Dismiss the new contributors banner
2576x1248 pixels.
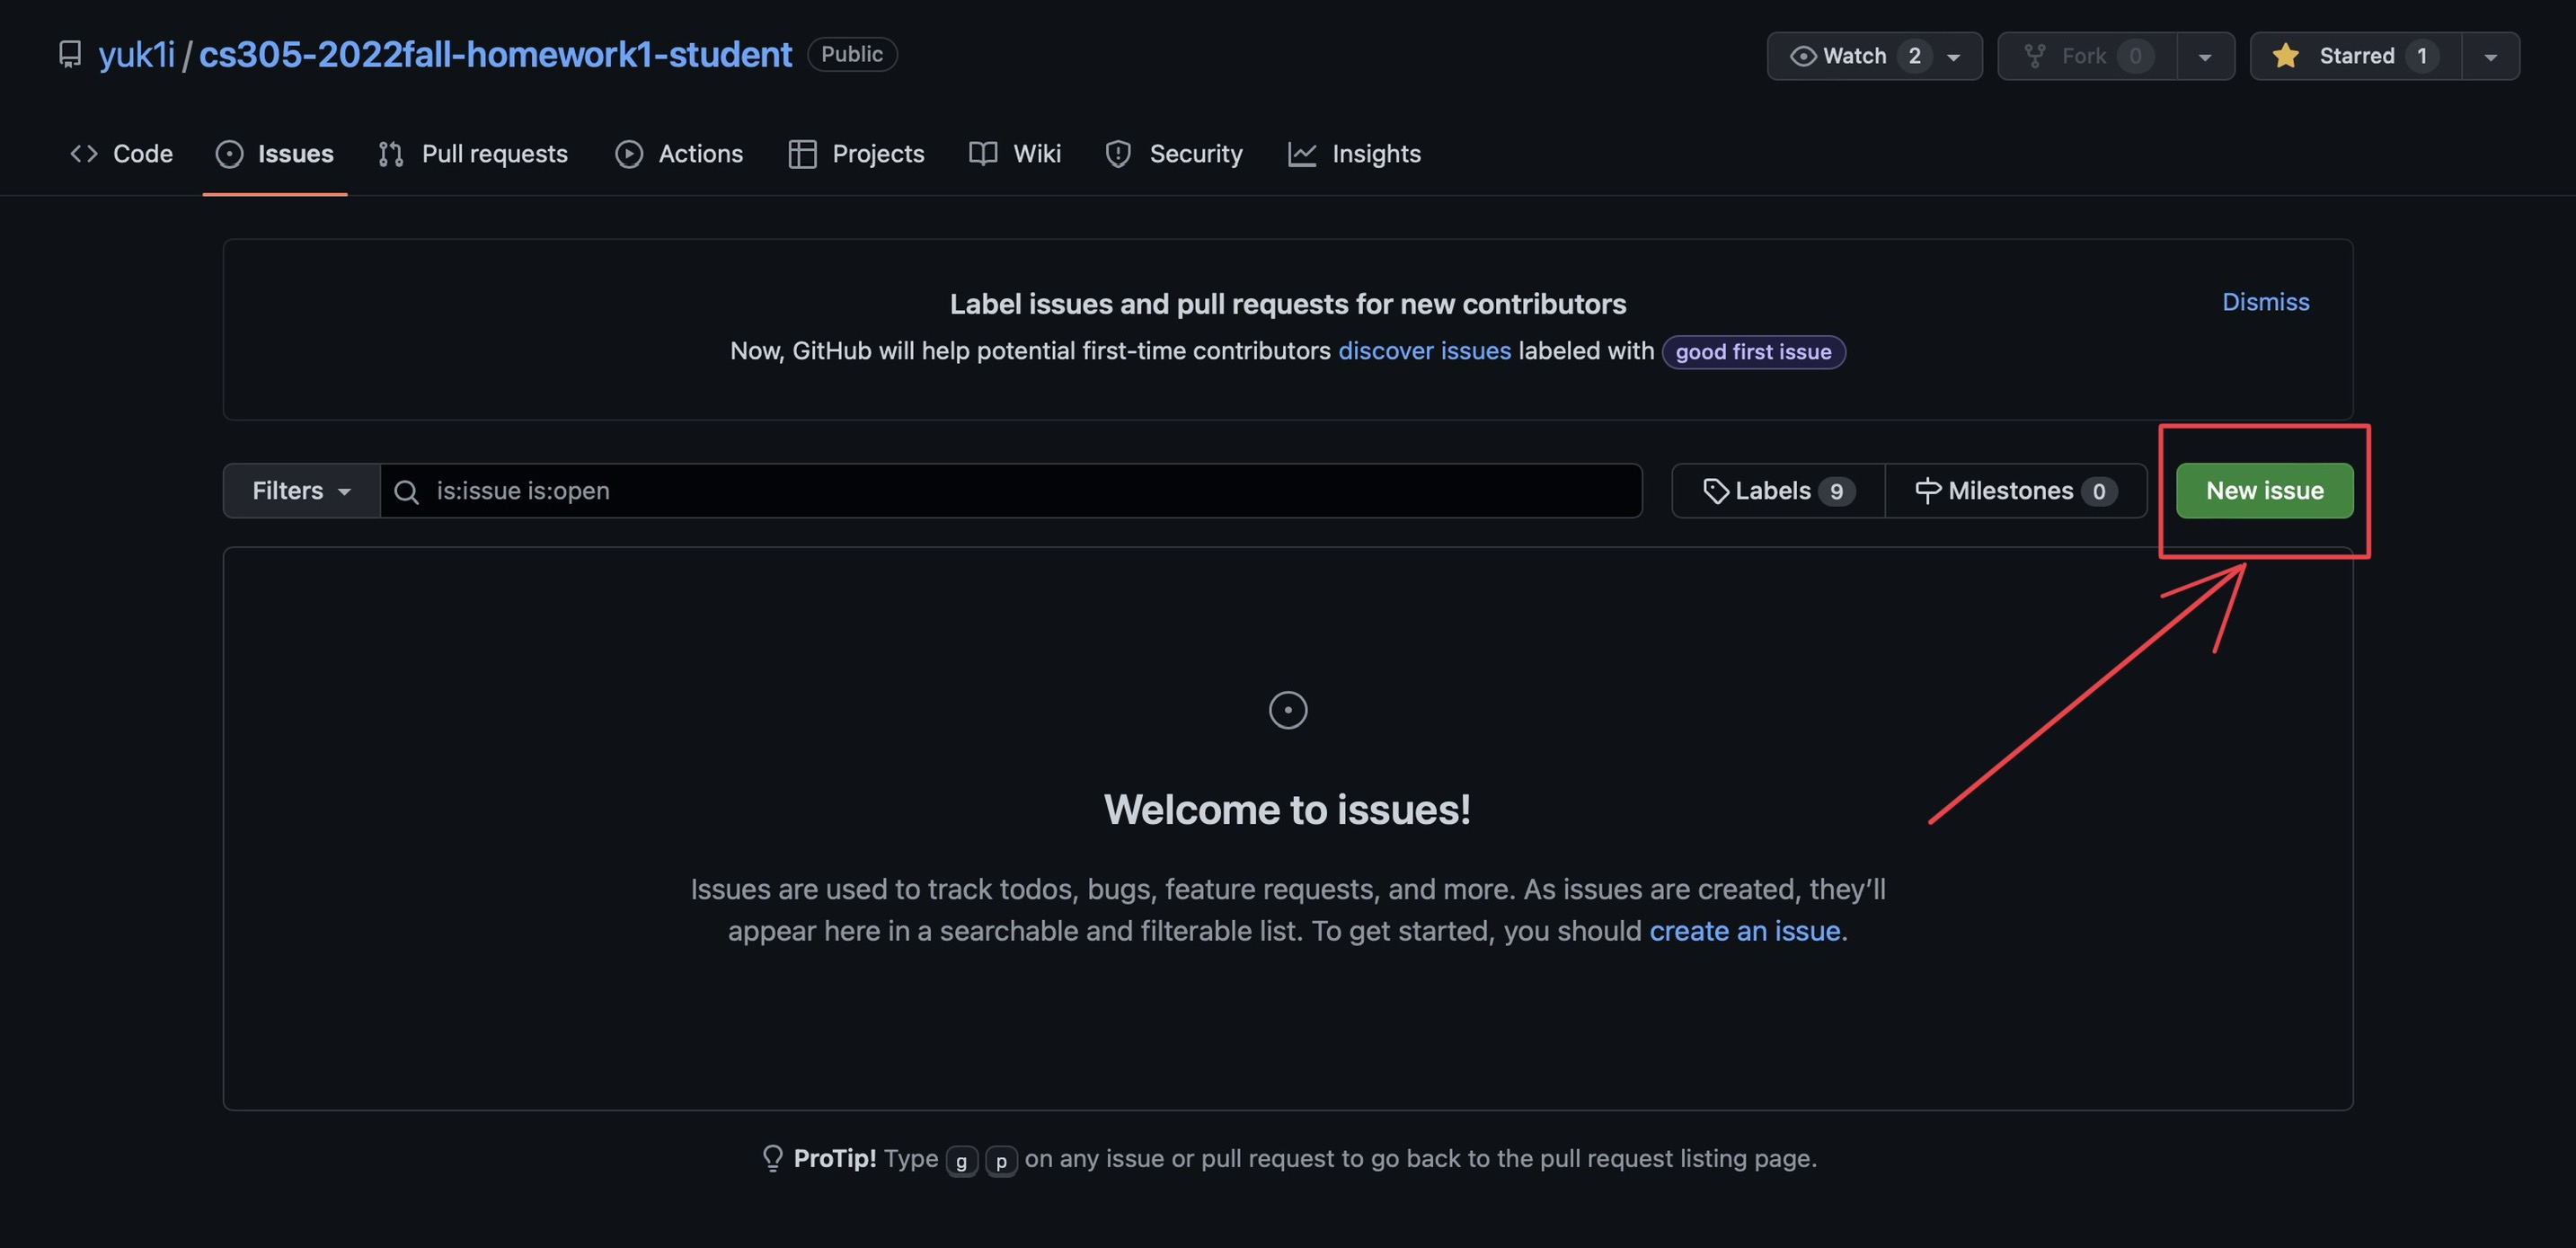(2265, 301)
